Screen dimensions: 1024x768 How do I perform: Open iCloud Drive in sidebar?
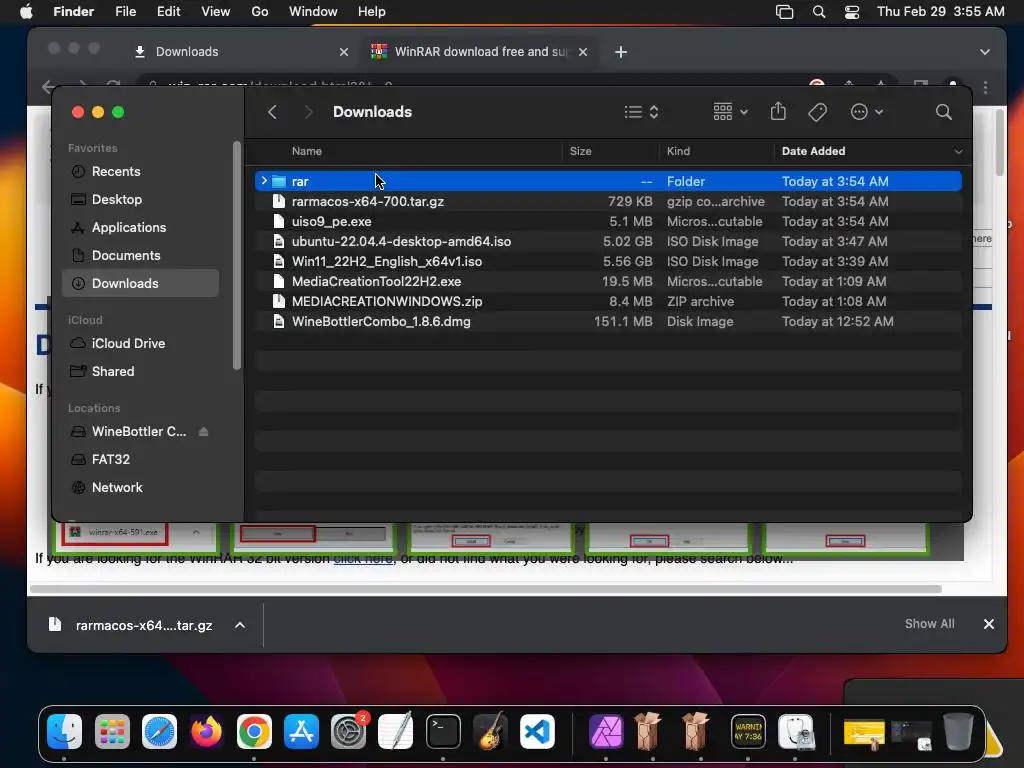(x=140, y=344)
